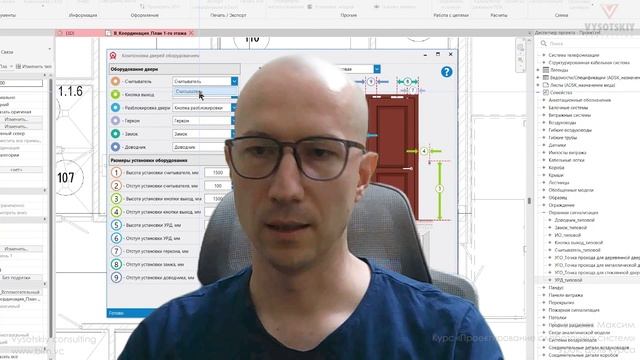
Task: Click the lavender Геркон equipment icon
Action: [x=116, y=120]
